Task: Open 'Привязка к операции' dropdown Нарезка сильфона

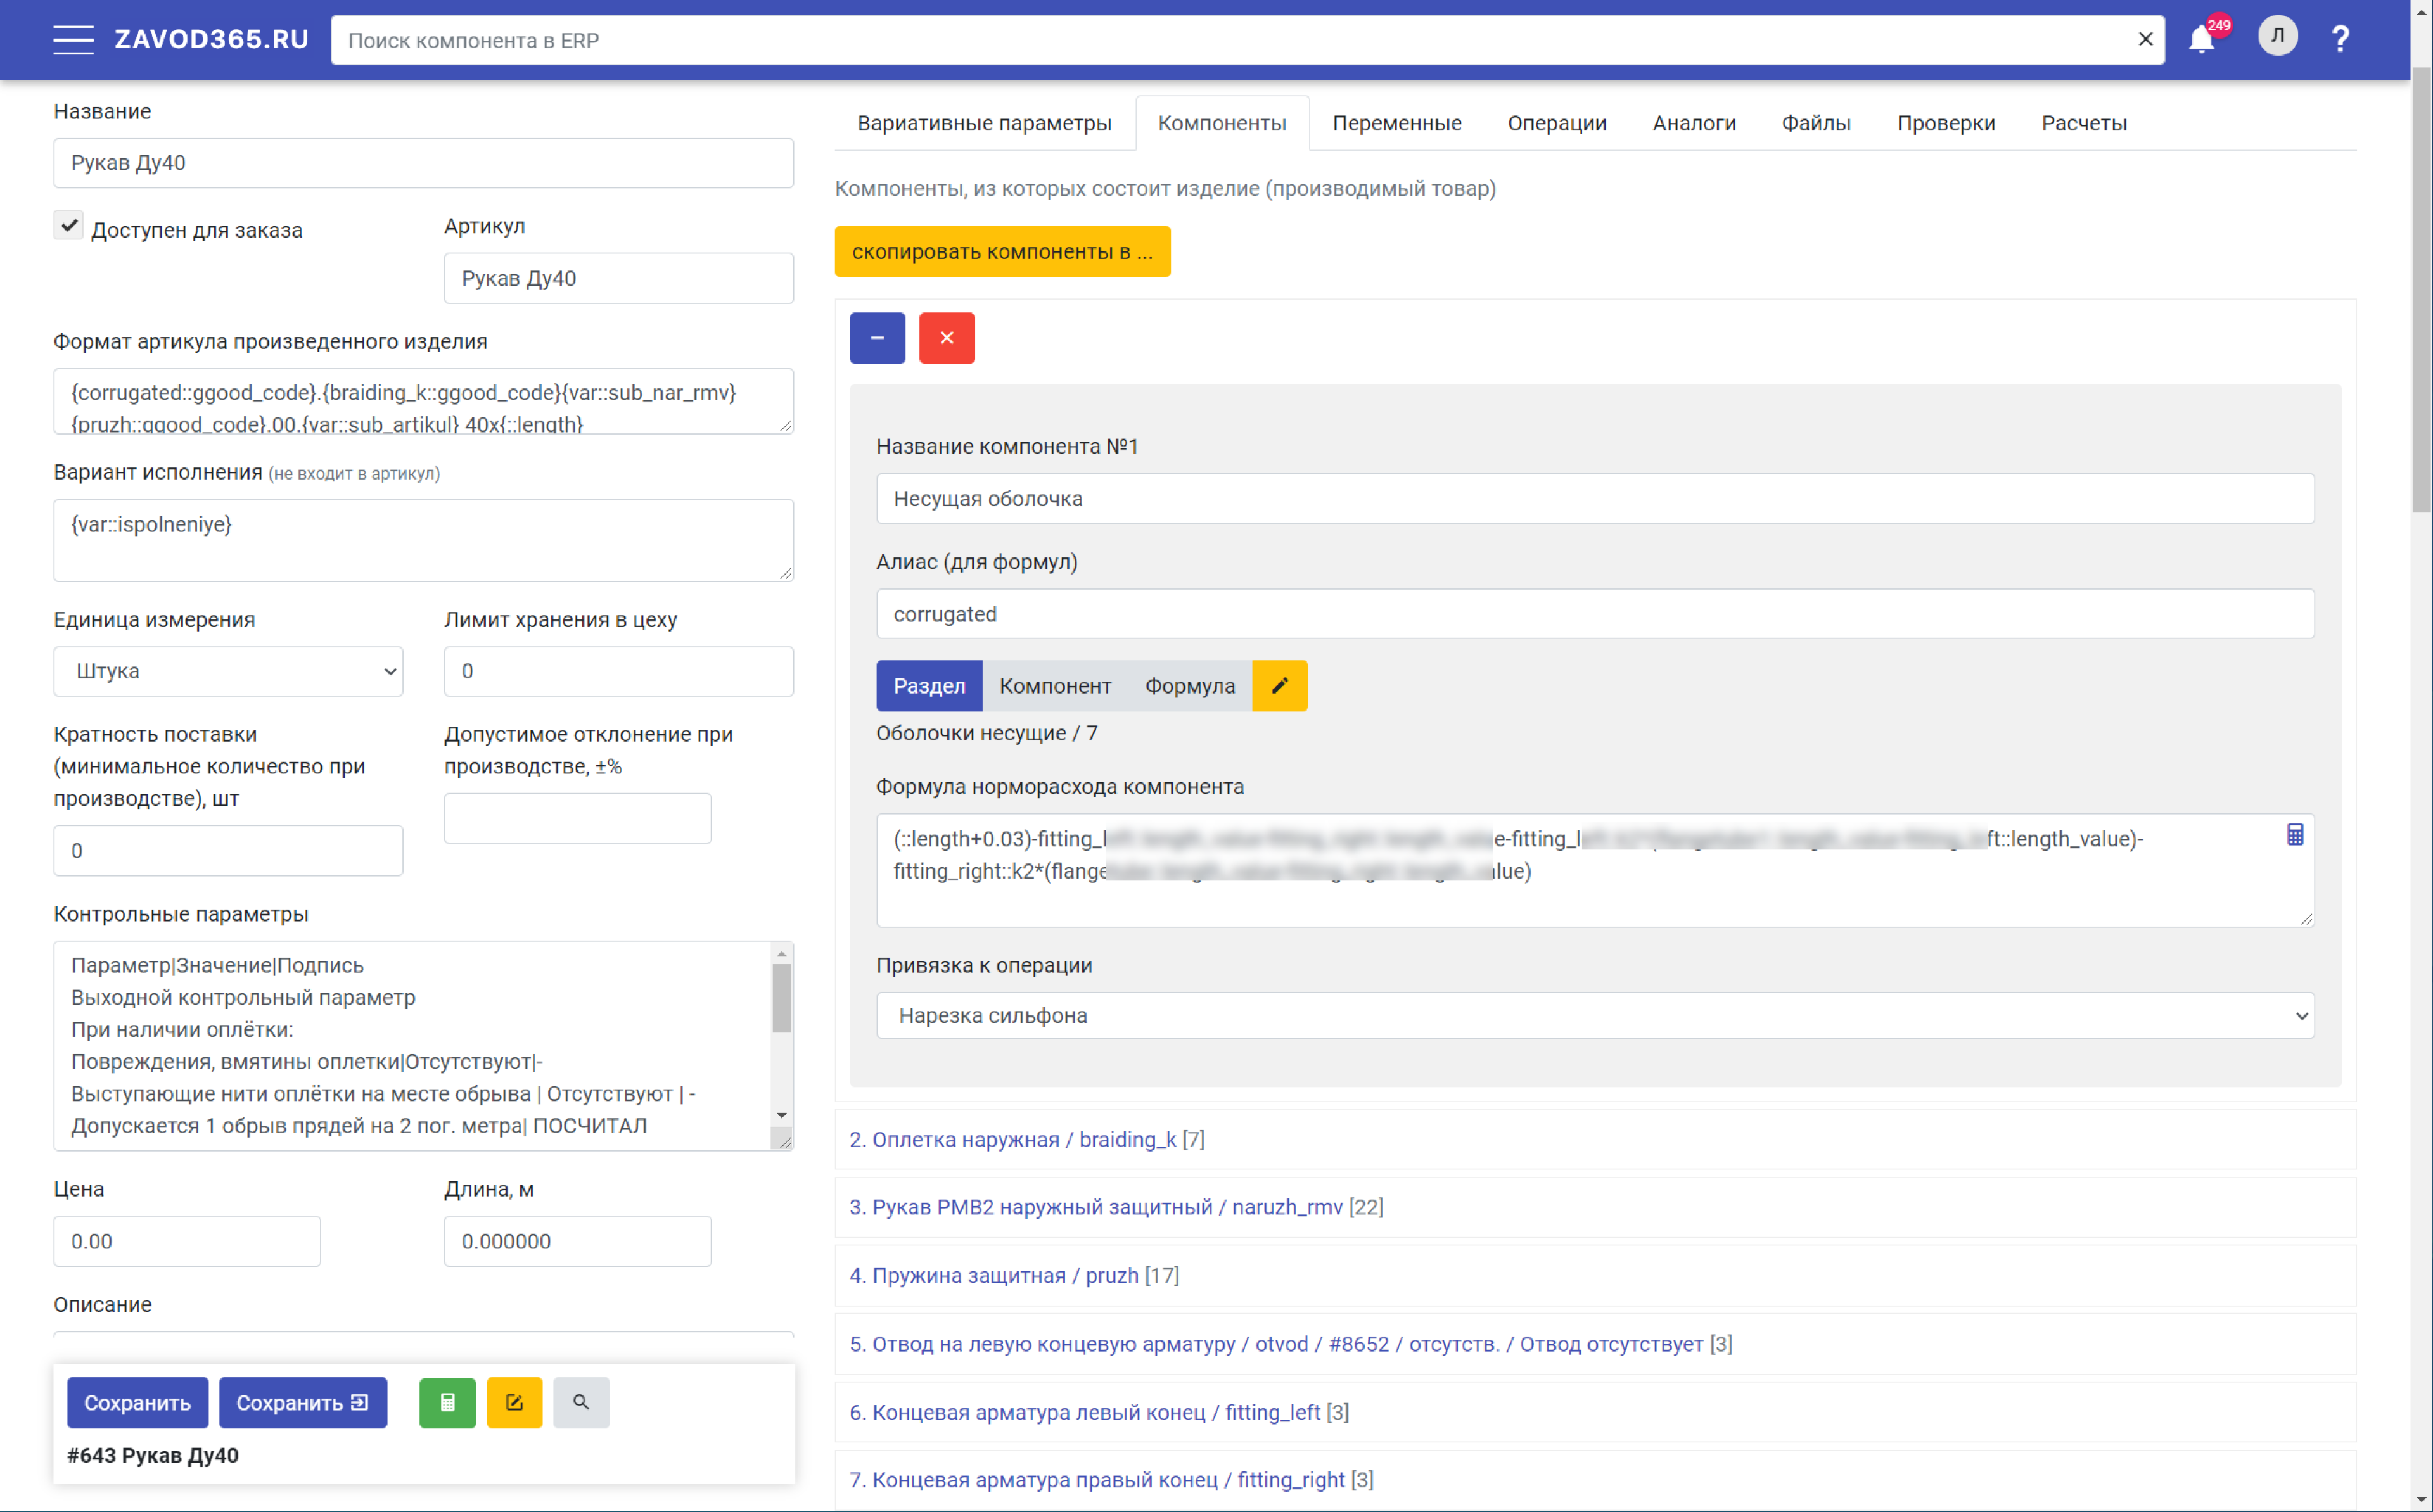Action: tap(1594, 1015)
